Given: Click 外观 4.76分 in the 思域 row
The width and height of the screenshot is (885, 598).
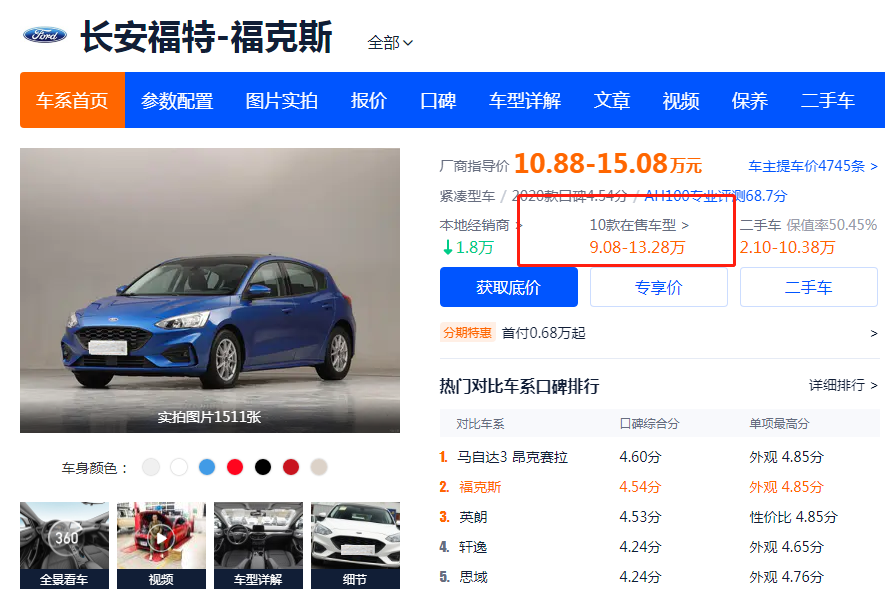Looking at the screenshot, I should click(787, 577).
